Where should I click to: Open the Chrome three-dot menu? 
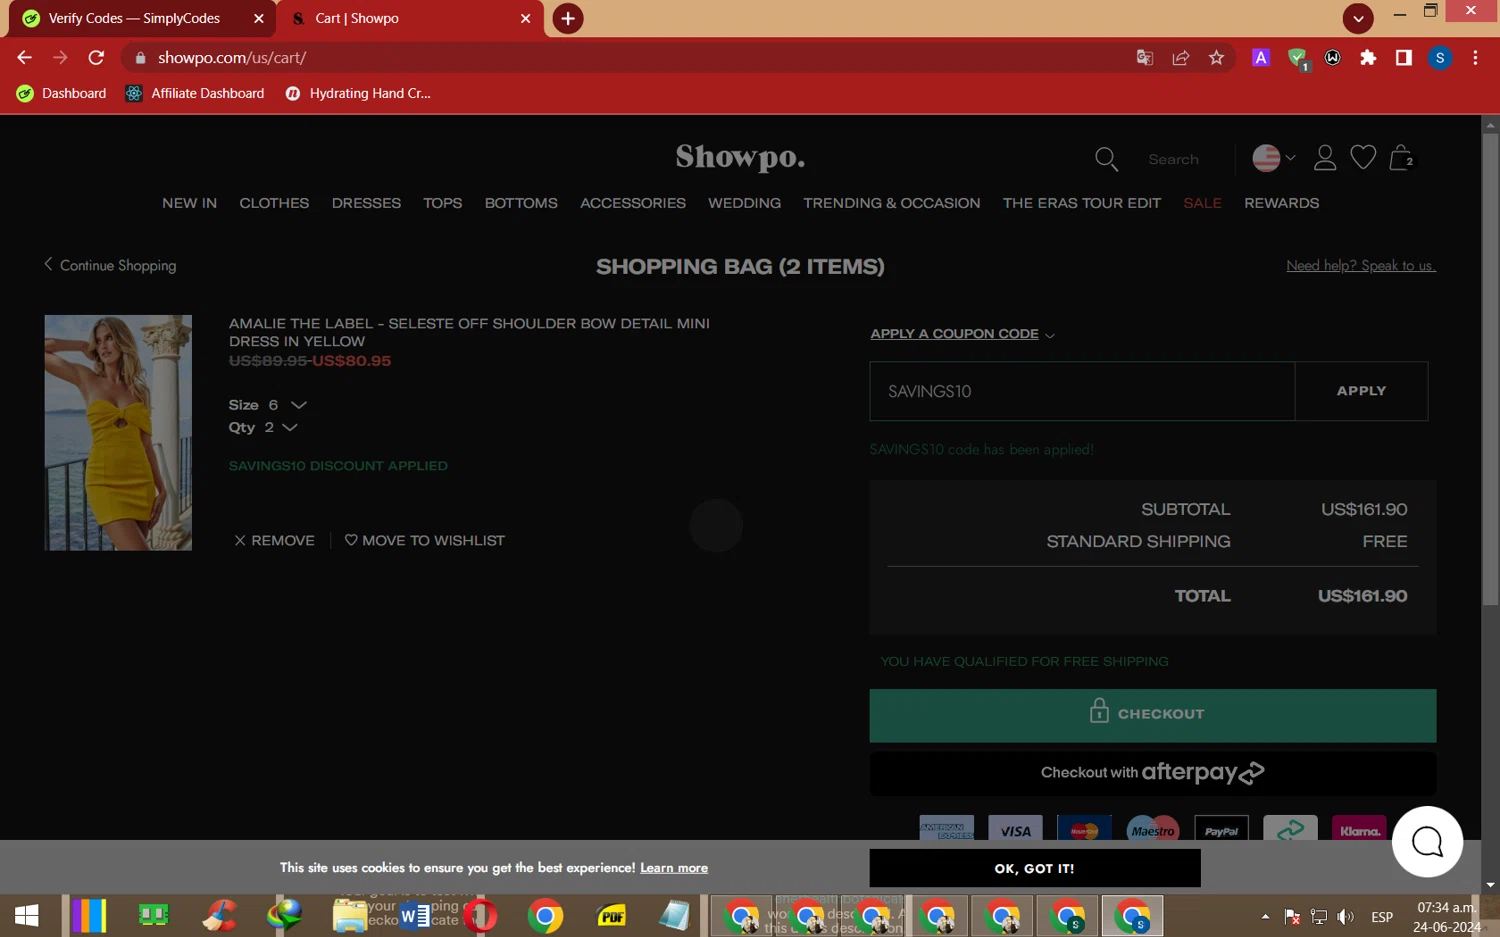pyautogui.click(x=1475, y=58)
